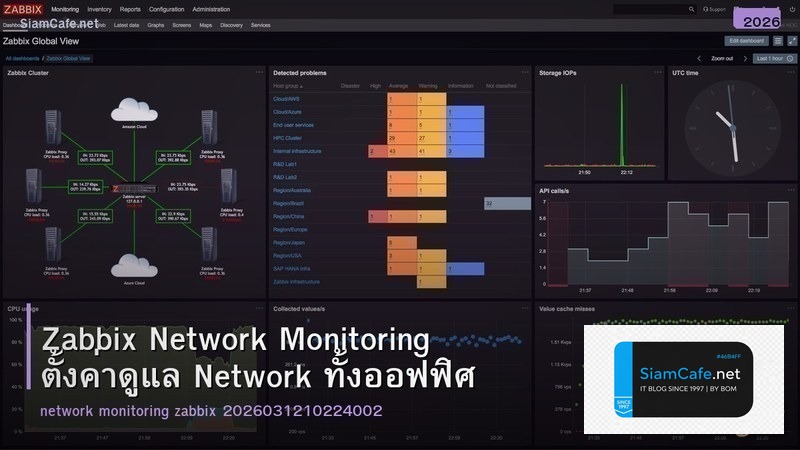Sort by Host group column header
The height and width of the screenshot is (450, 800).
click(x=288, y=86)
